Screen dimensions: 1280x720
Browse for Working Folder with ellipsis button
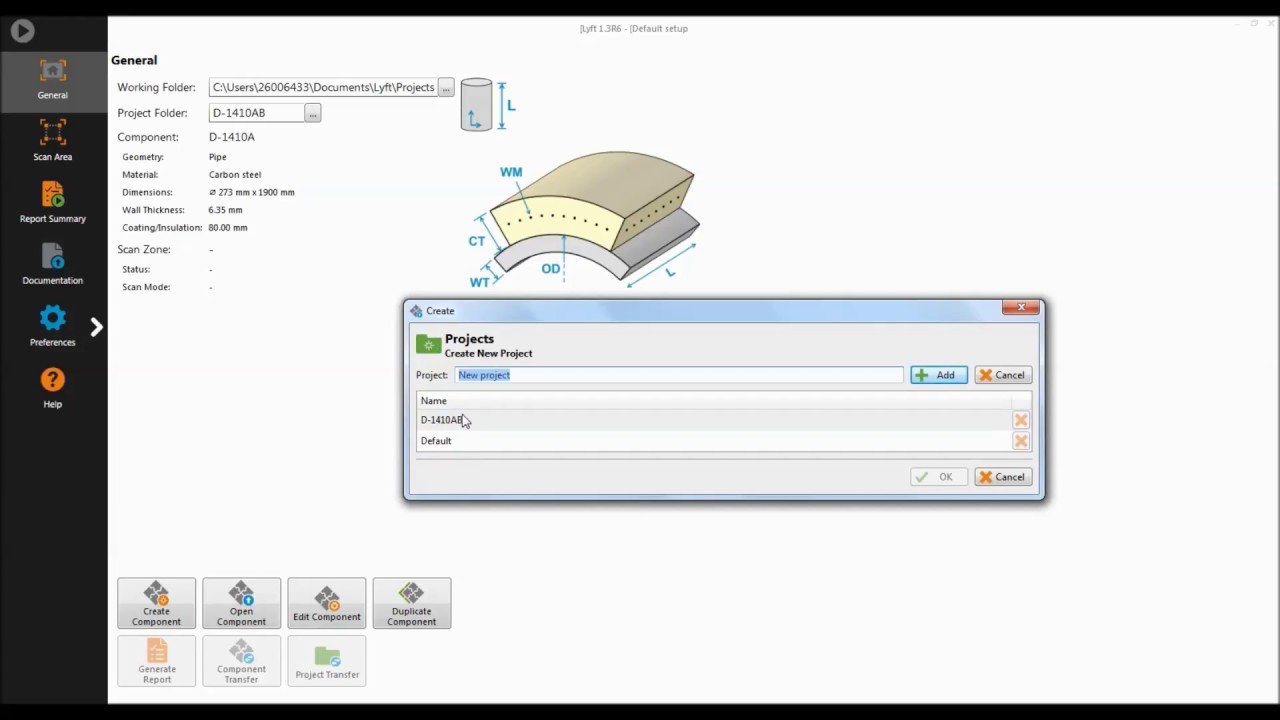tap(446, 87)
